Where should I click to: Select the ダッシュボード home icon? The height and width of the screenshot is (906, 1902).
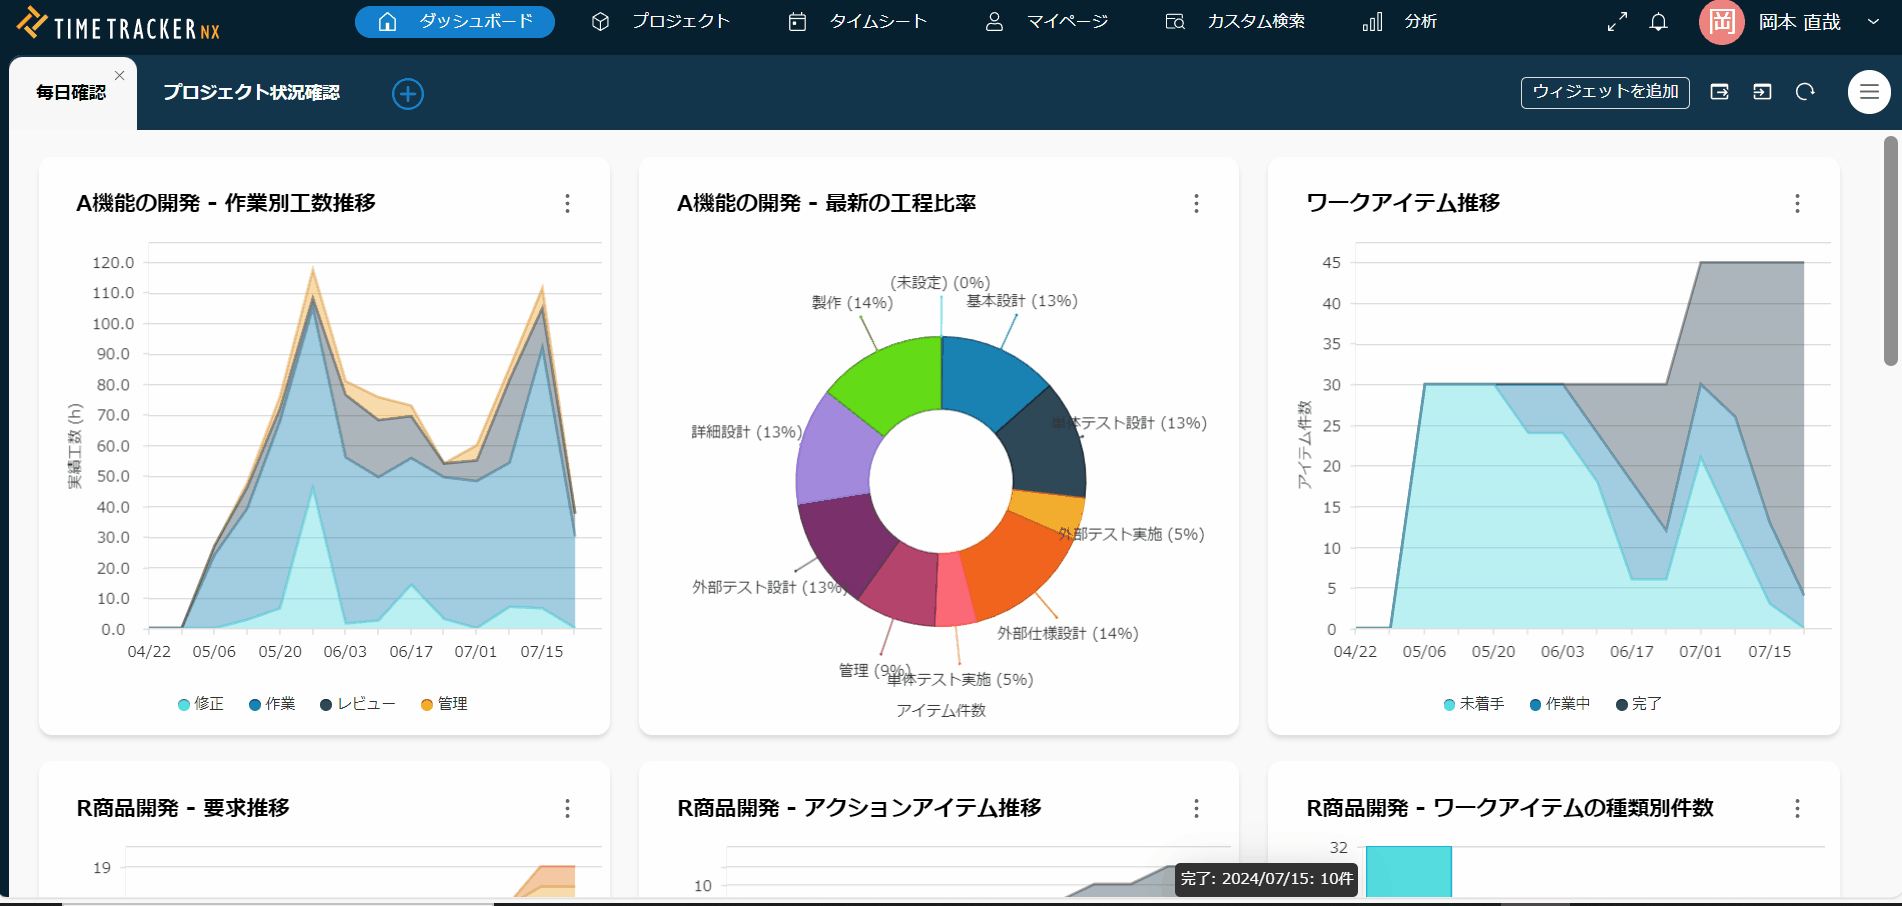coord(386,21)
